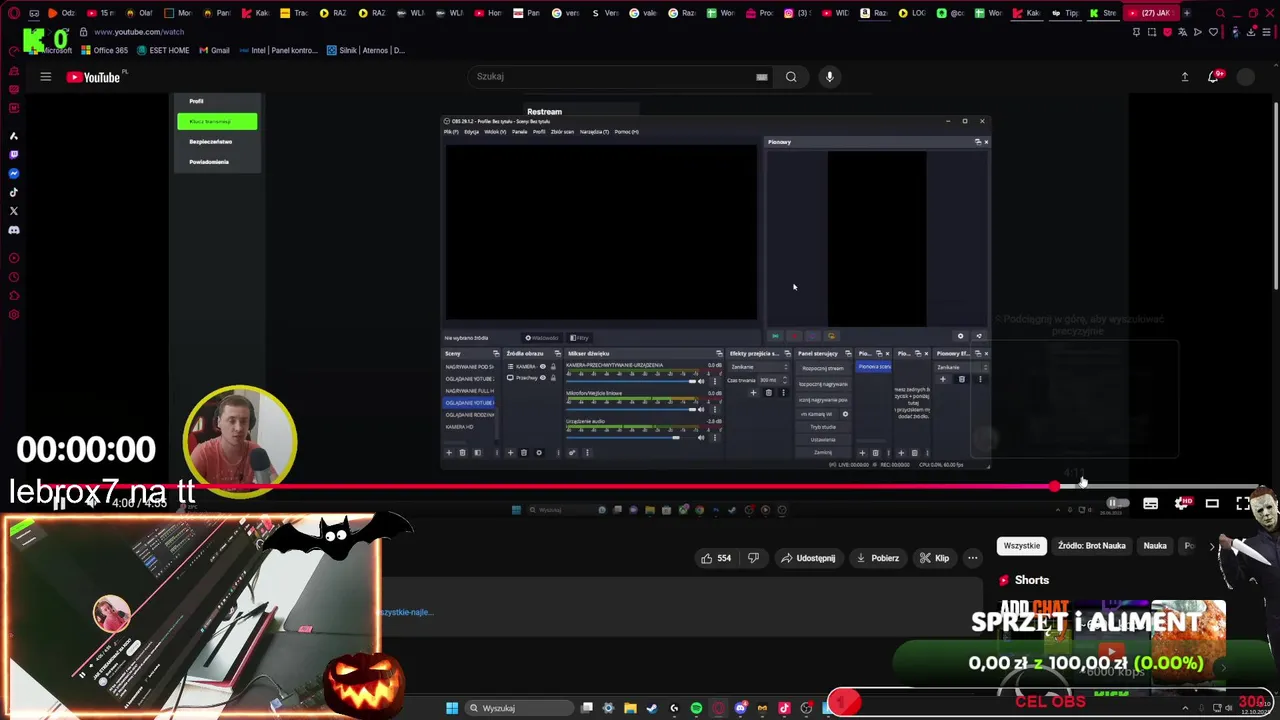Start voice search with the microphone
1280x720 pixels.
[x=829, y=77]
